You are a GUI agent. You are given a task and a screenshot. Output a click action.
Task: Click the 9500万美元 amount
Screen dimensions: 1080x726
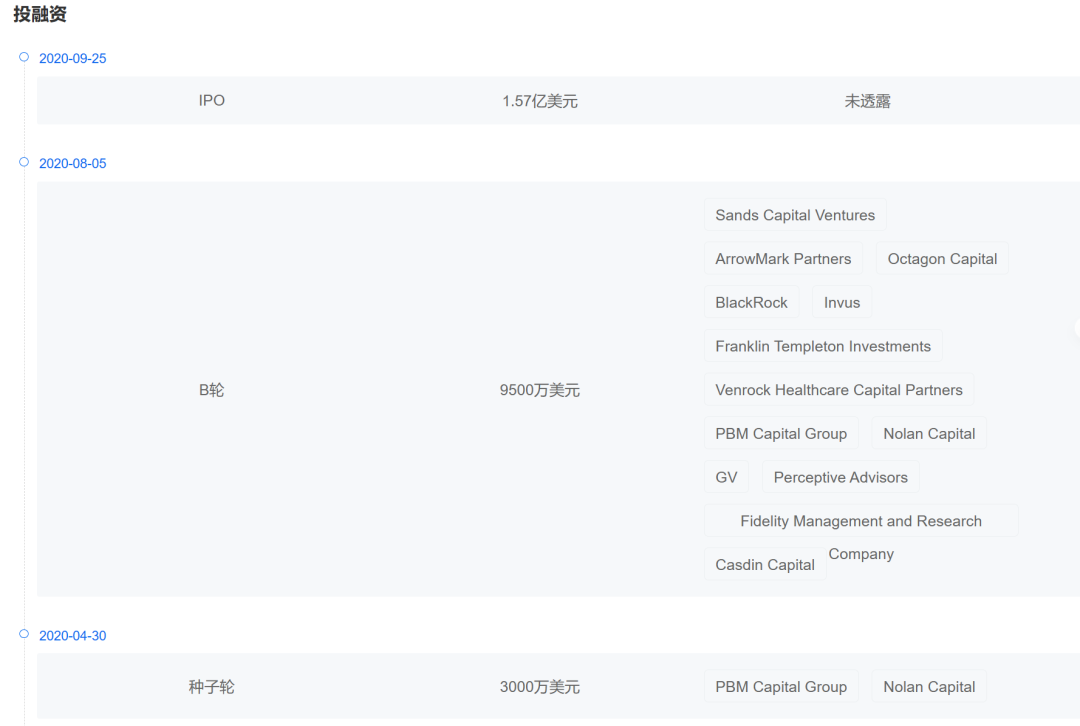click(x=539, y=390)
